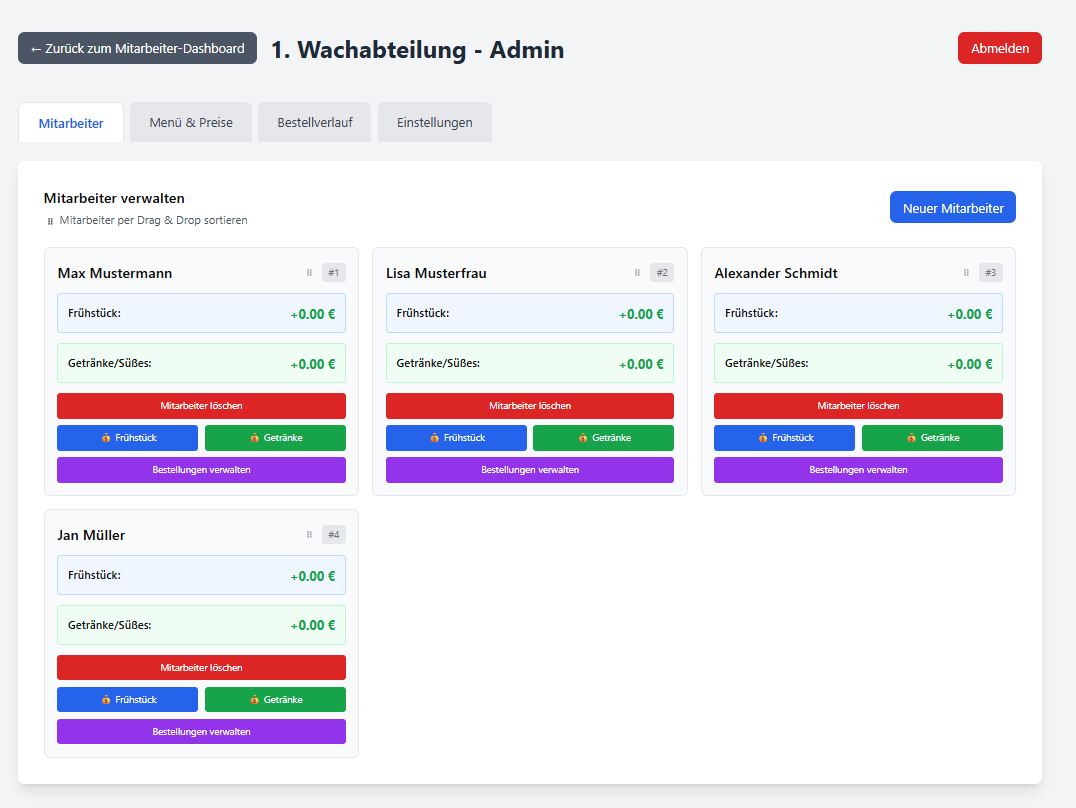Click drag handle icon on Max Mustermann card
1076x808 pixels.
pos(309,272)
